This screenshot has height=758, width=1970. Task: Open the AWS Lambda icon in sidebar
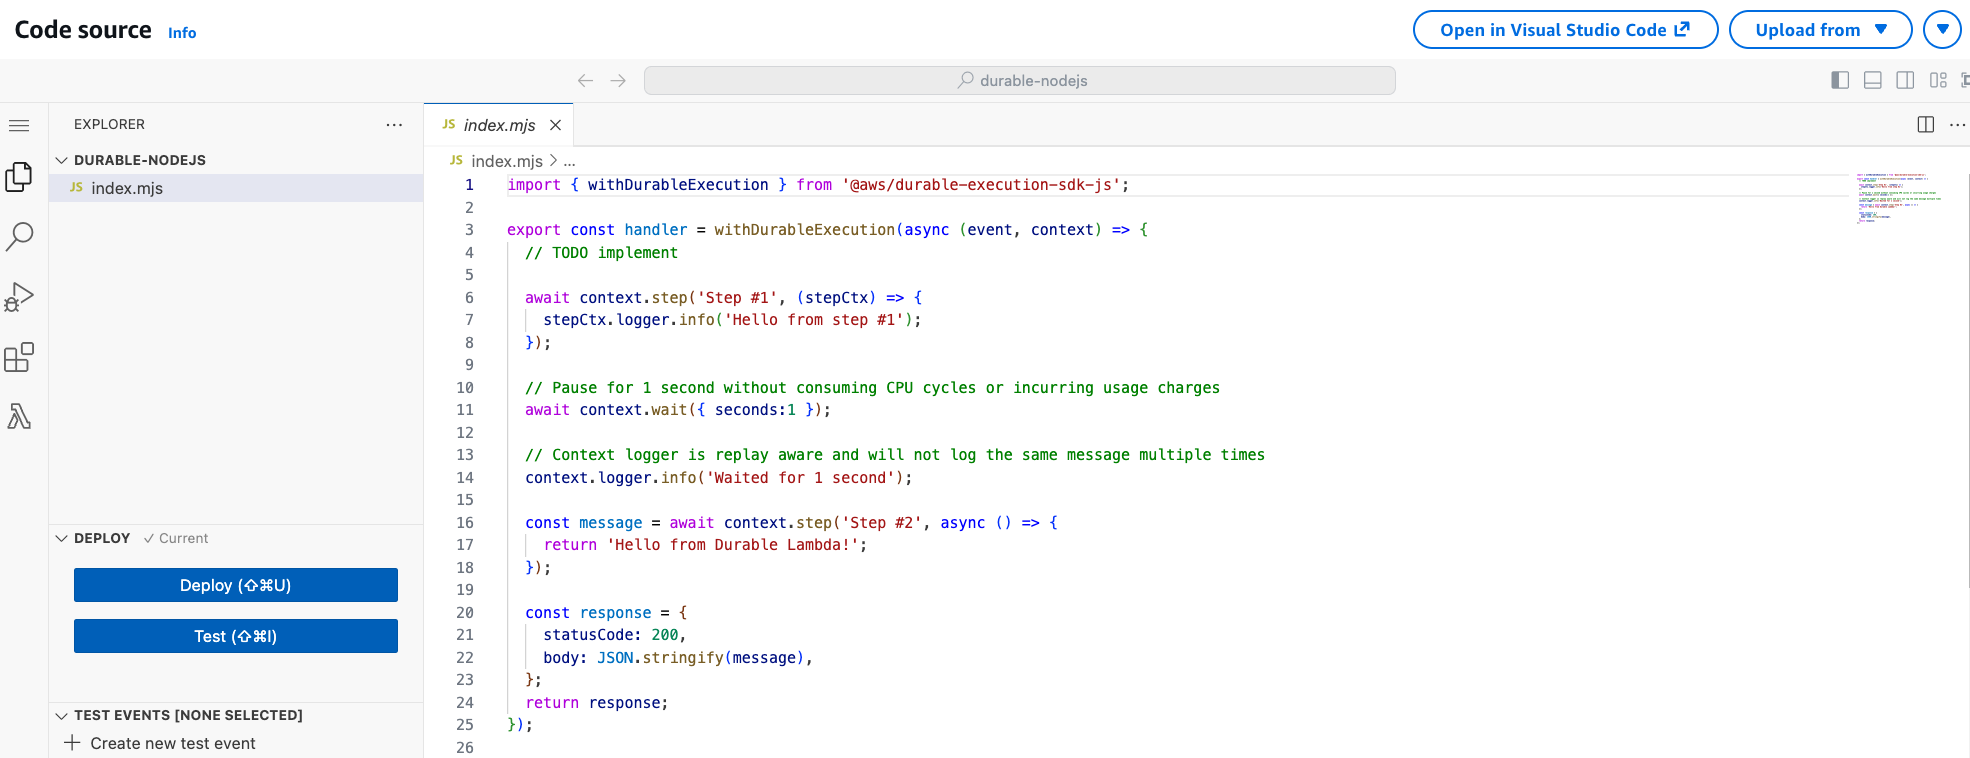19,417
